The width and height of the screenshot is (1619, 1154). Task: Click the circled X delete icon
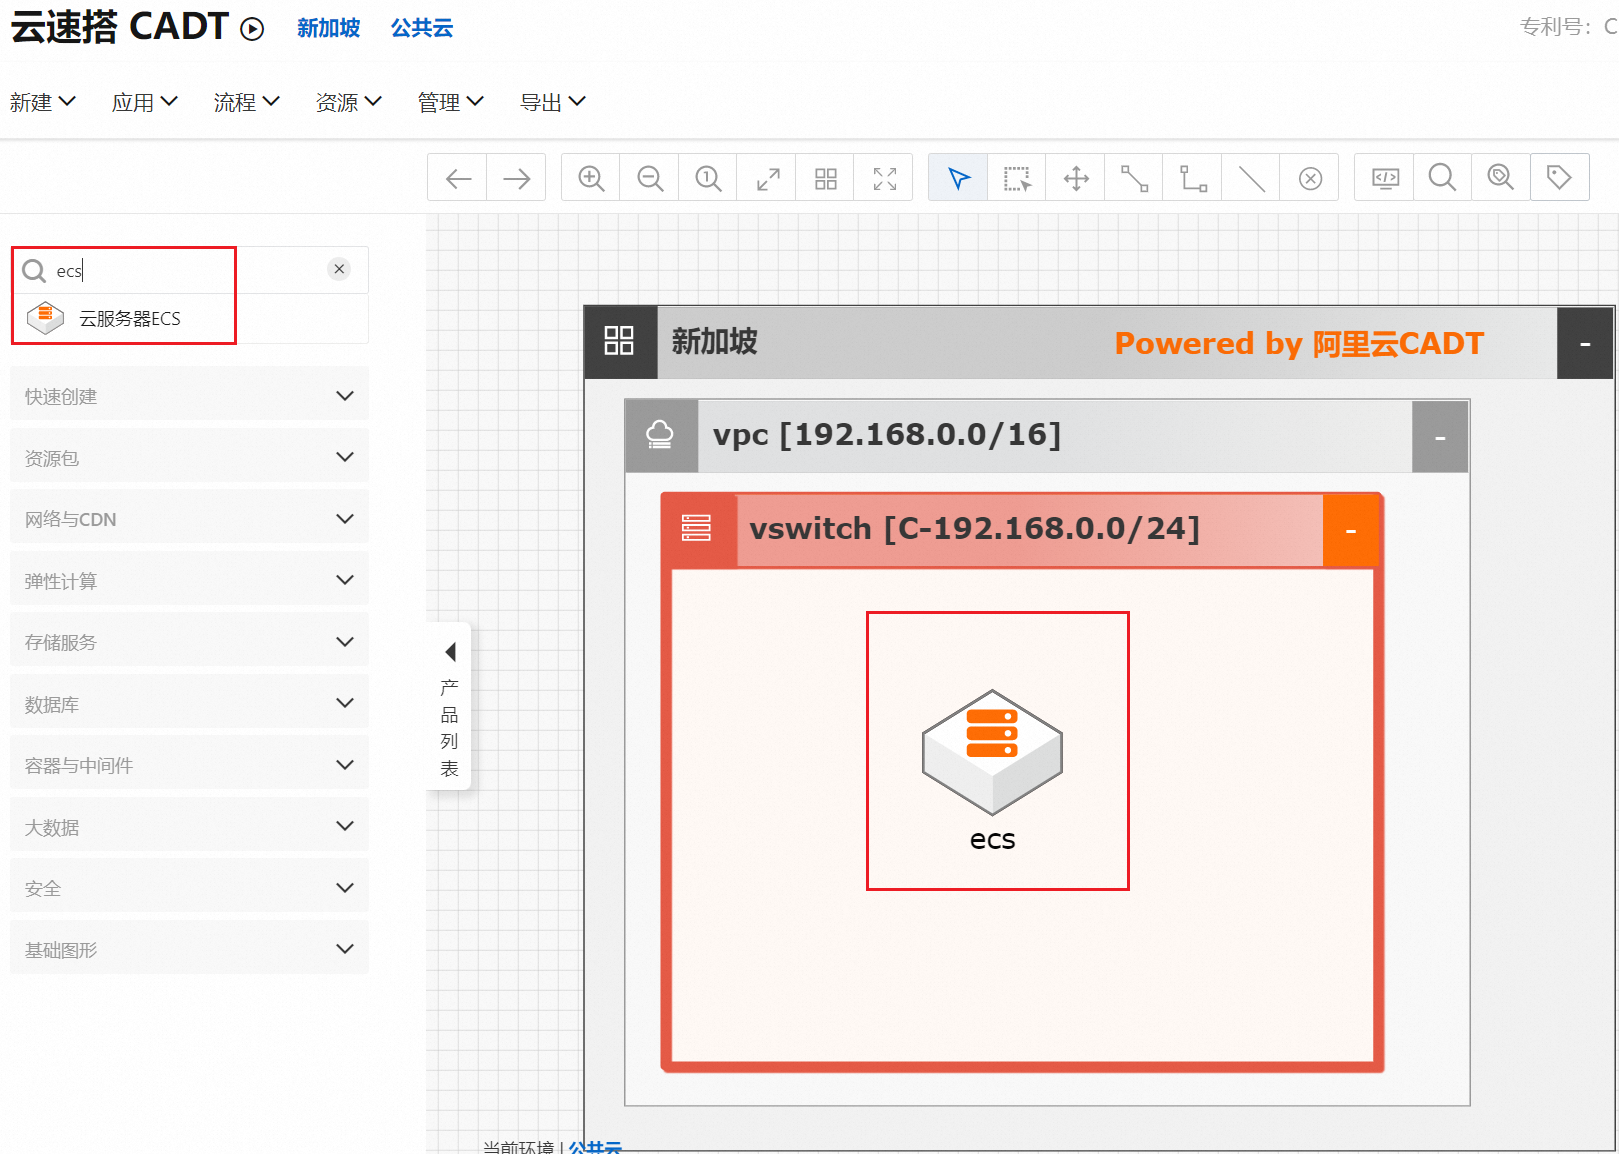(x=1310, y=178)
